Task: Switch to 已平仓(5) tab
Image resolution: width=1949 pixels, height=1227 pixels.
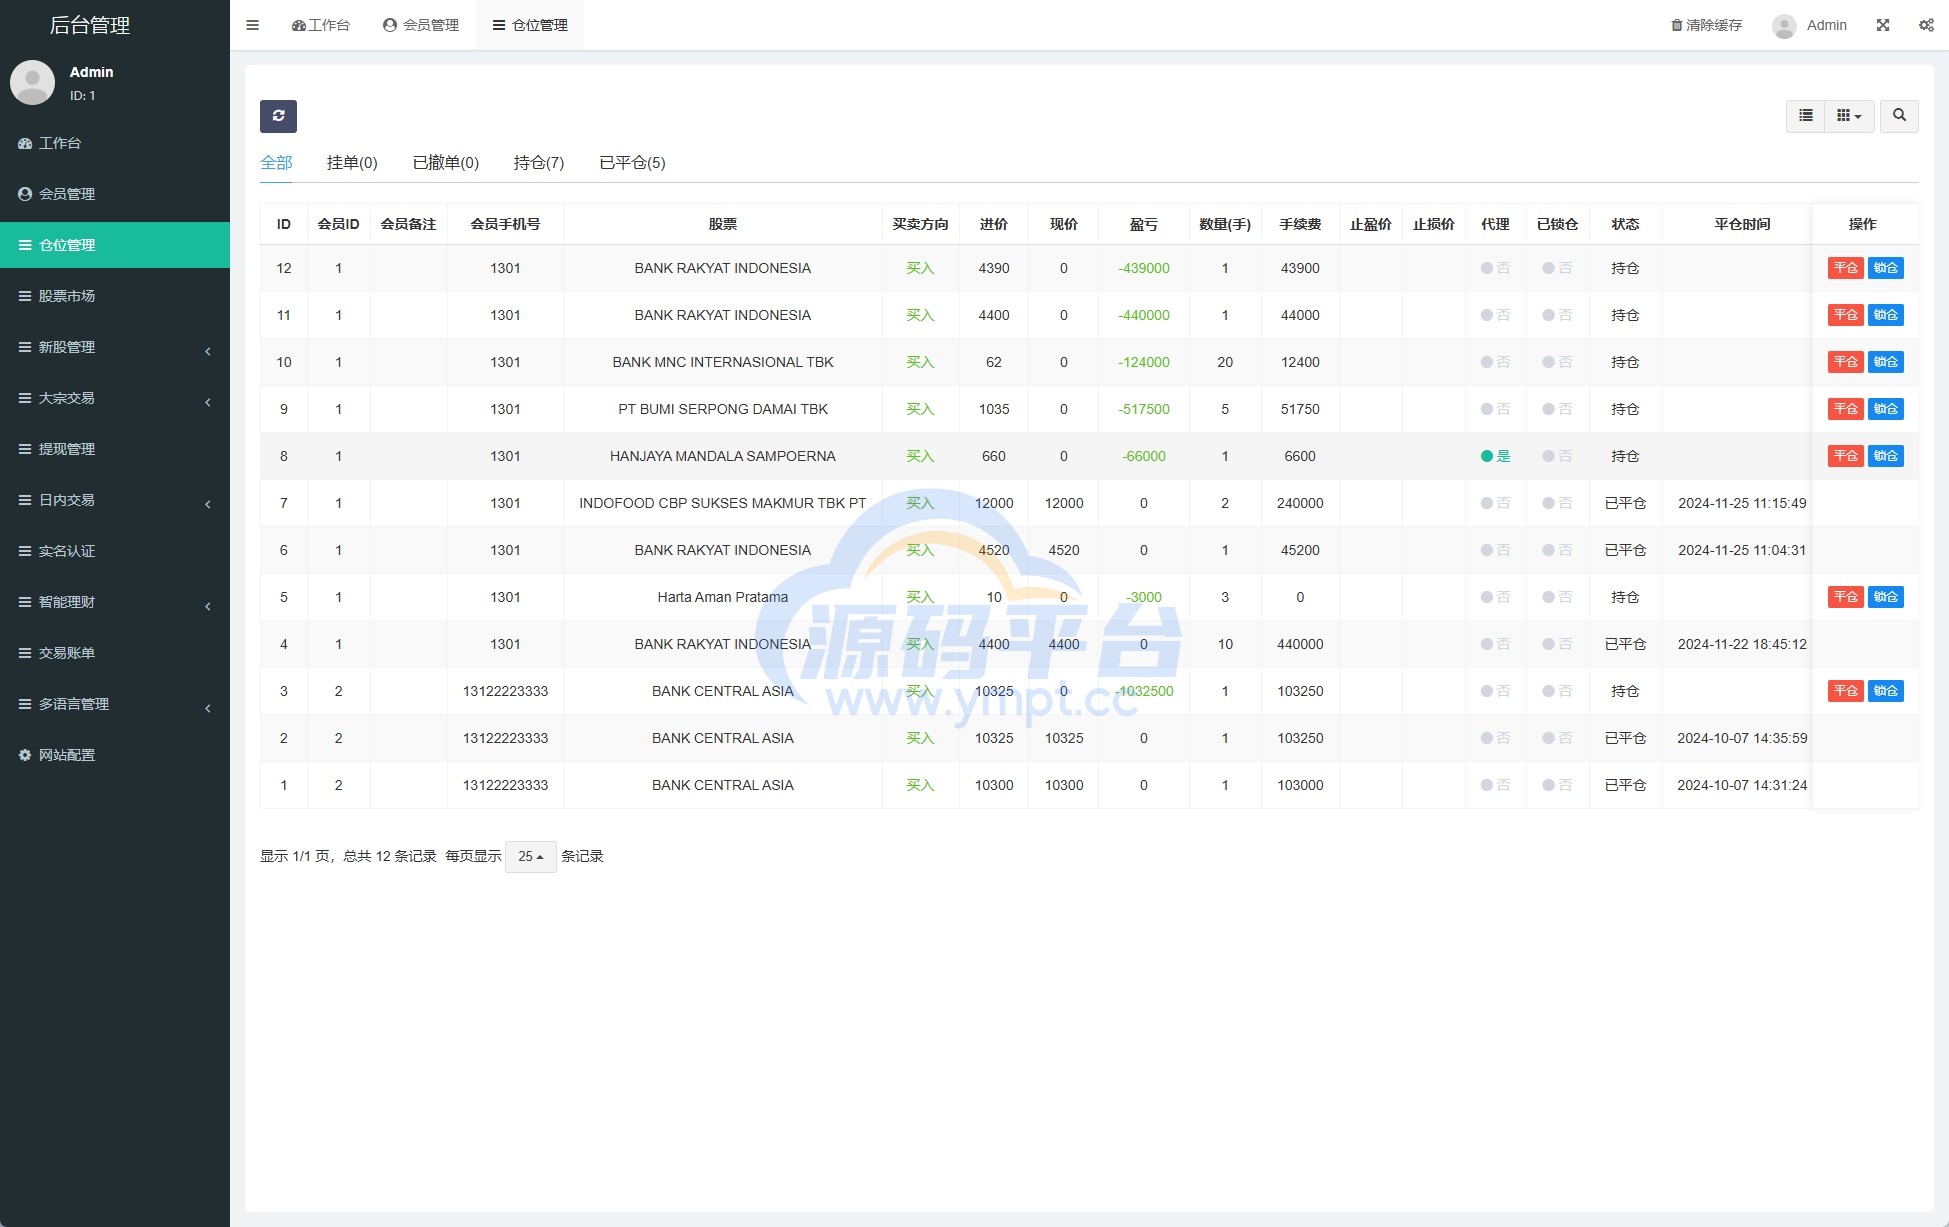Action: pyautogui.click(x=632, y=163)
